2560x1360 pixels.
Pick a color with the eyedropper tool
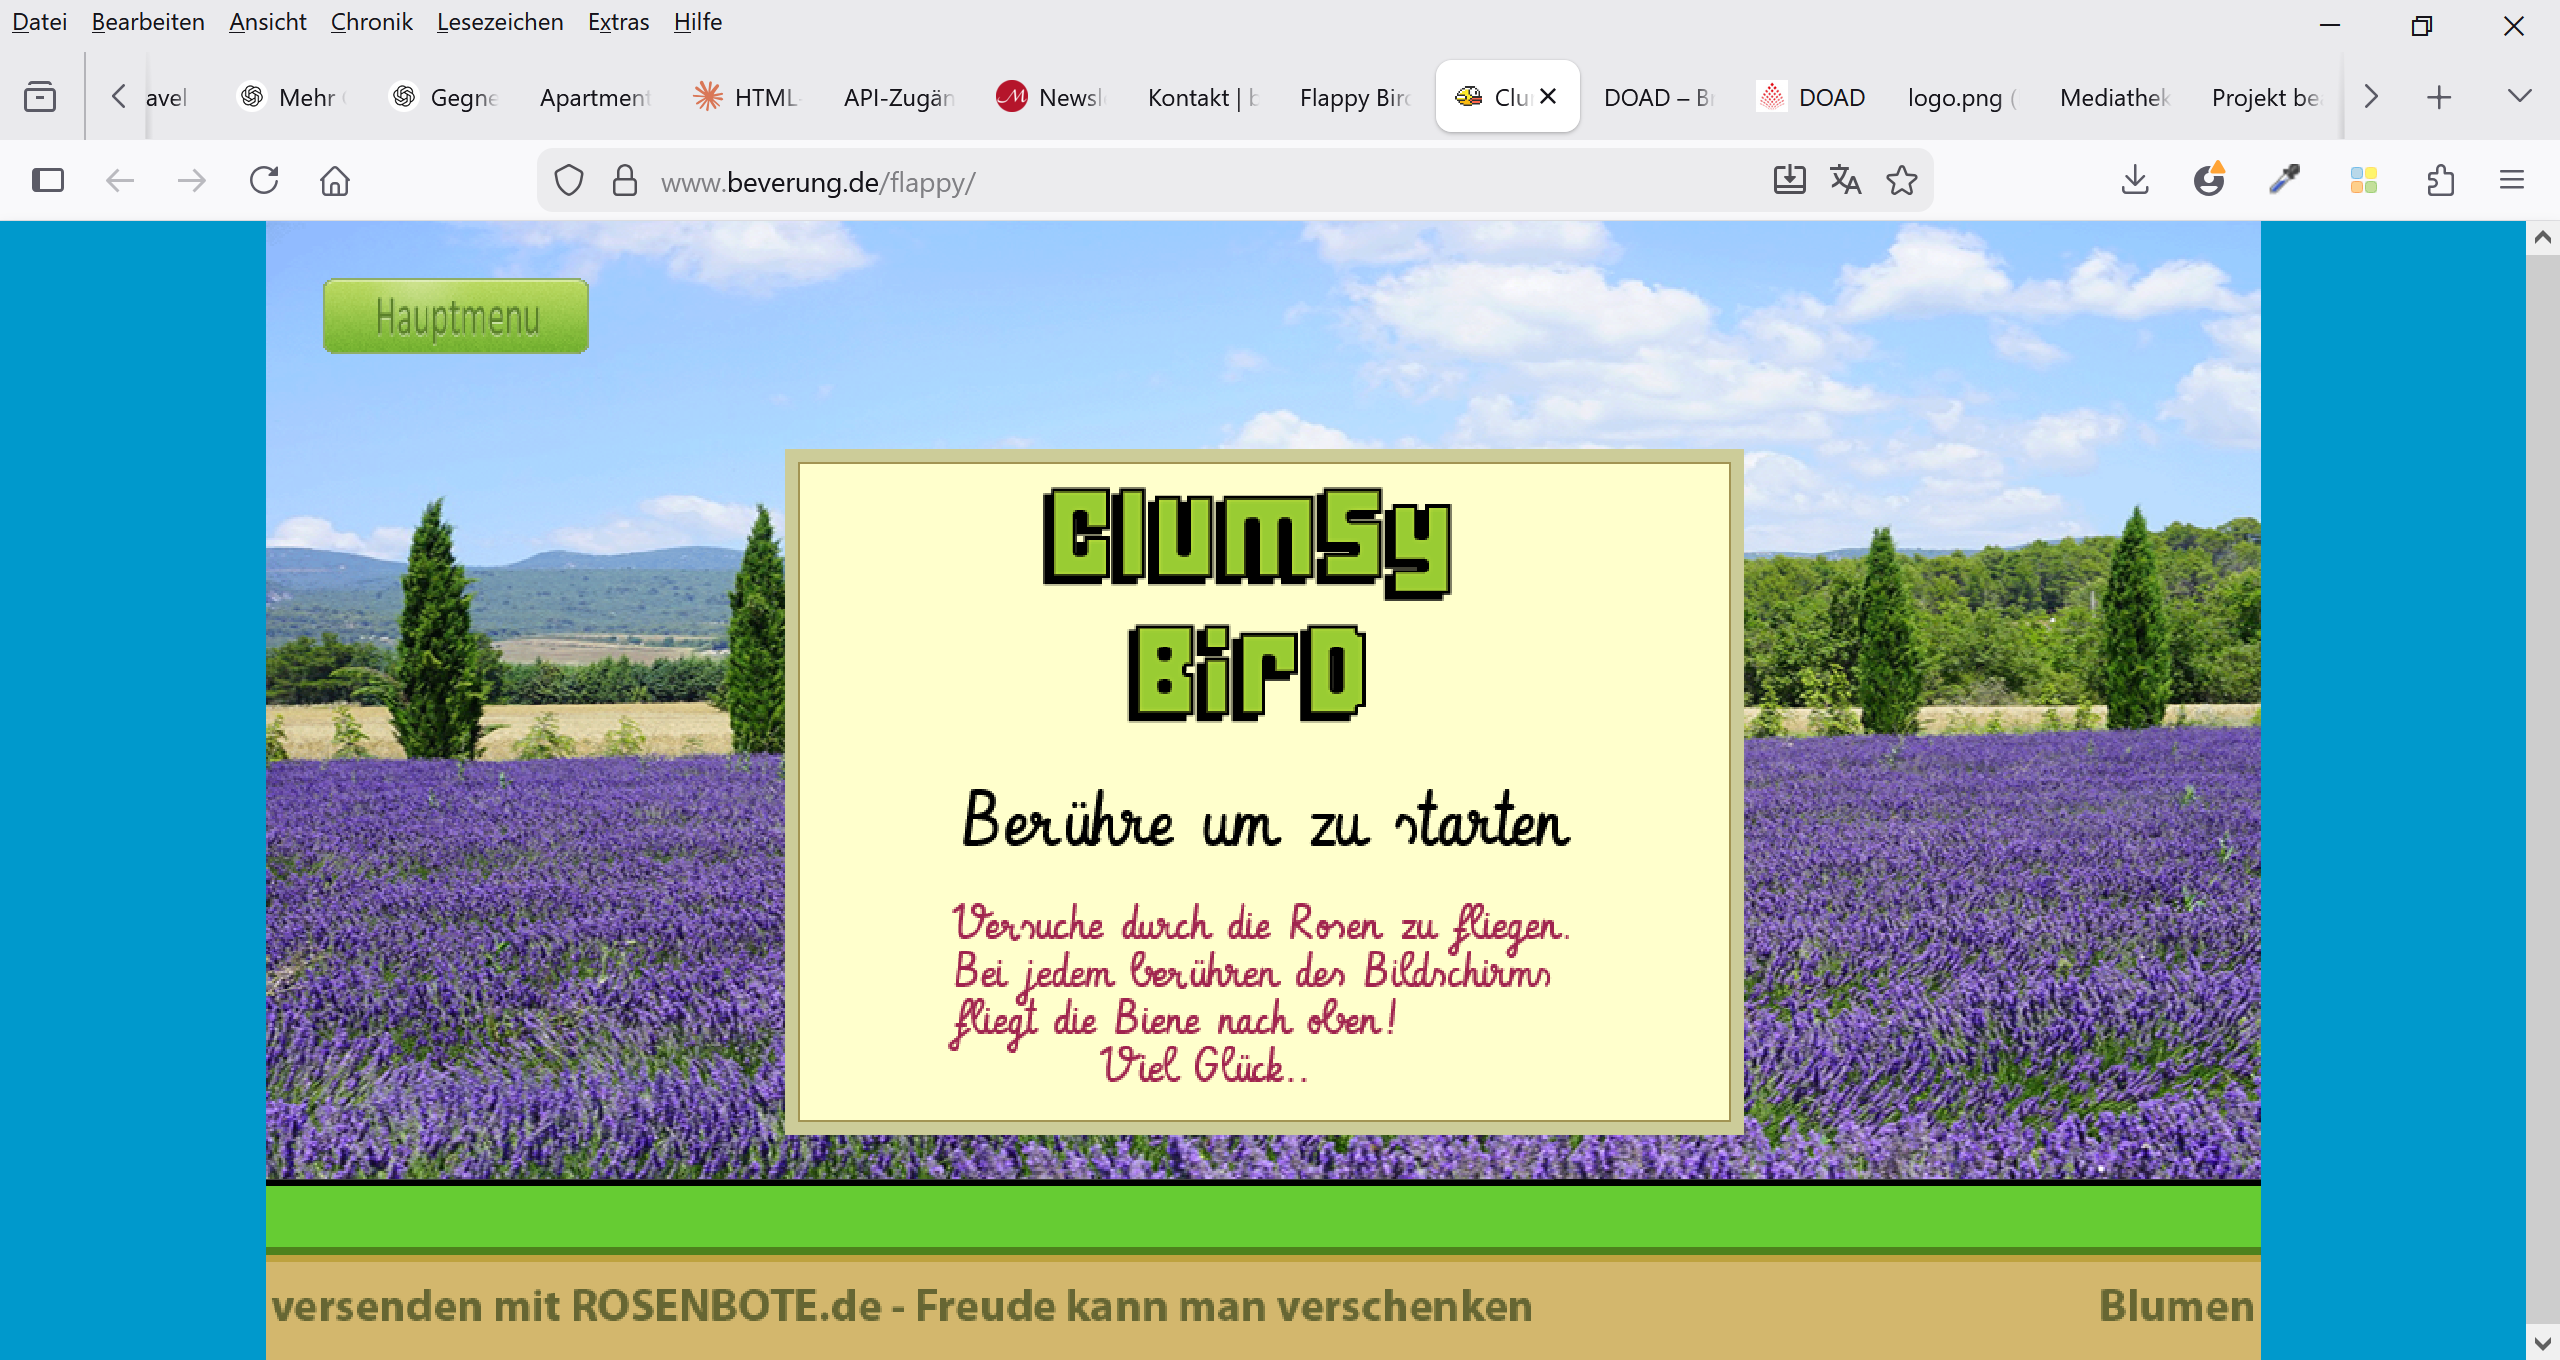[x=2287, y=180]
